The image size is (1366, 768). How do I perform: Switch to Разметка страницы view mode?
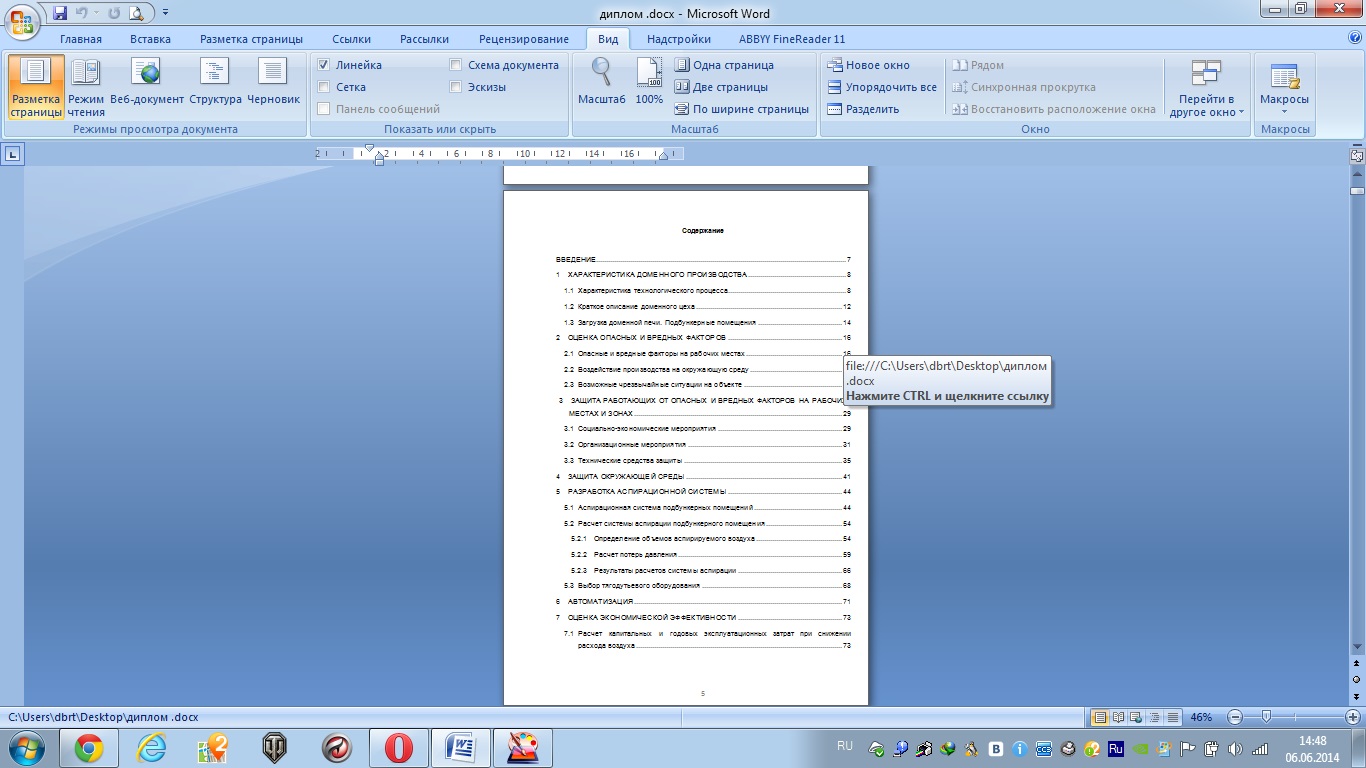coord(37,86)
